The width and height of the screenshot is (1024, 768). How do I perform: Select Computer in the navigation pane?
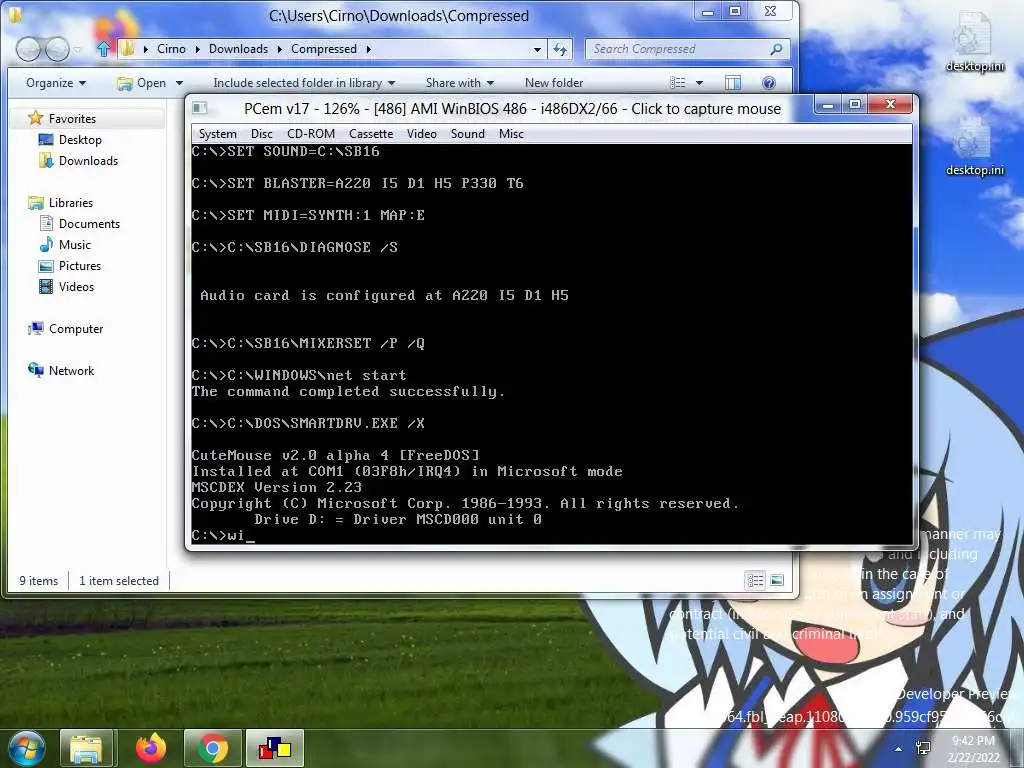click(x=76, y=328)
